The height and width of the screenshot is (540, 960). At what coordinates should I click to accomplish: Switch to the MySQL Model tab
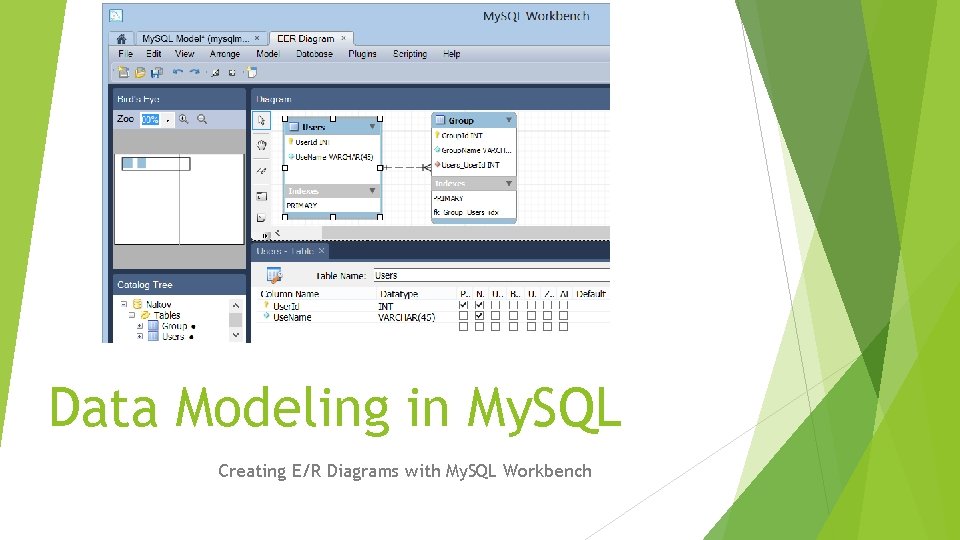[195, 39]
